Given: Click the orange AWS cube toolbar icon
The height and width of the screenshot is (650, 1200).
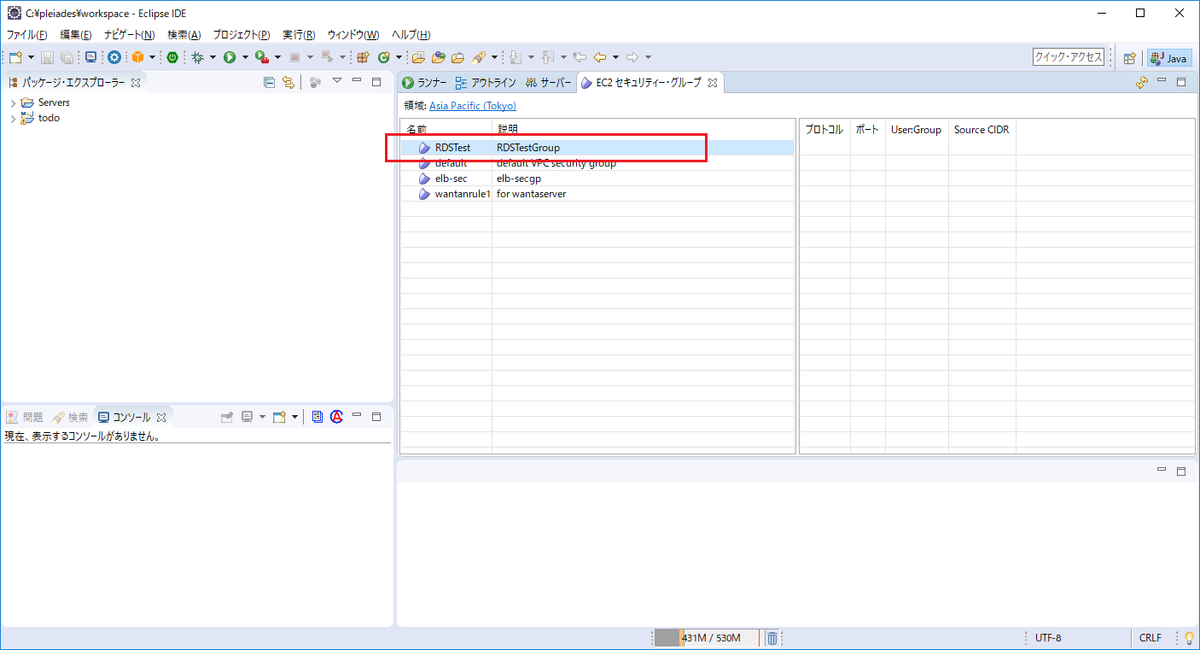Looking at the screenshot, I should 137,58.
